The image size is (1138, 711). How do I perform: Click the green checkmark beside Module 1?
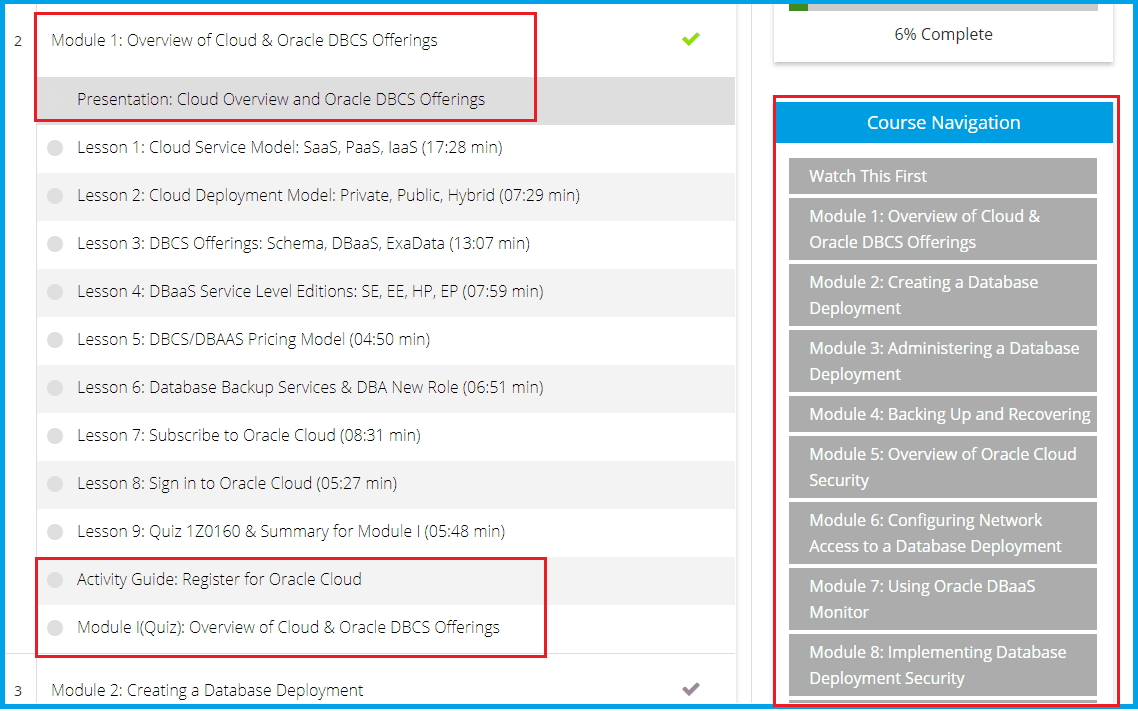click(x=690, y=39)
